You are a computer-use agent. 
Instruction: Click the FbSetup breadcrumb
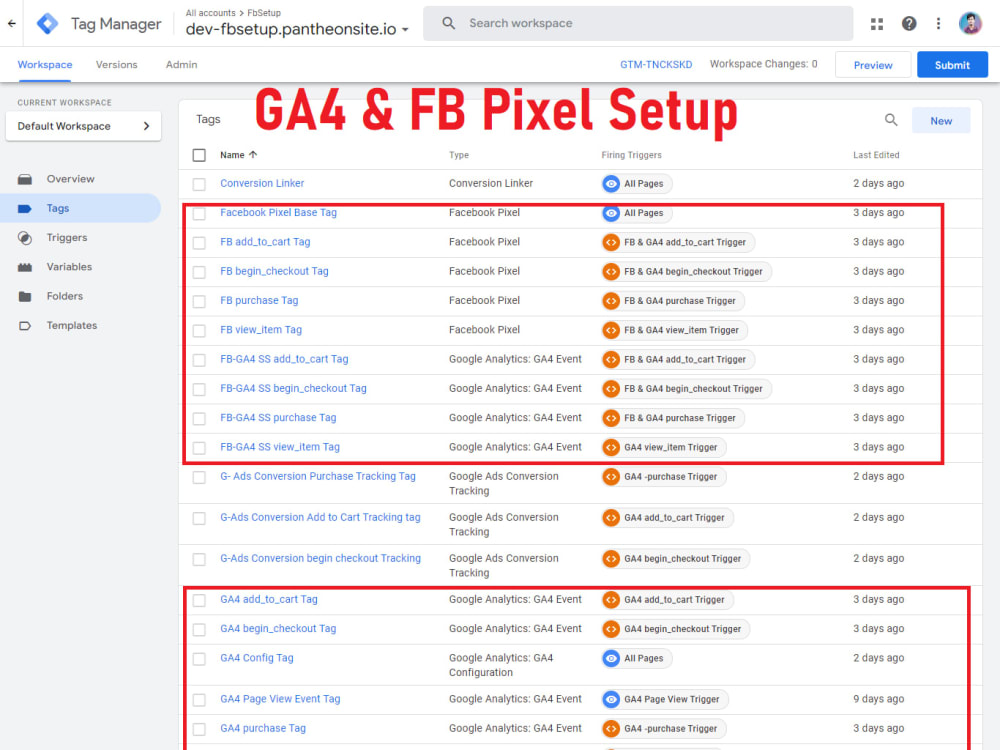(x=264, y=13)
